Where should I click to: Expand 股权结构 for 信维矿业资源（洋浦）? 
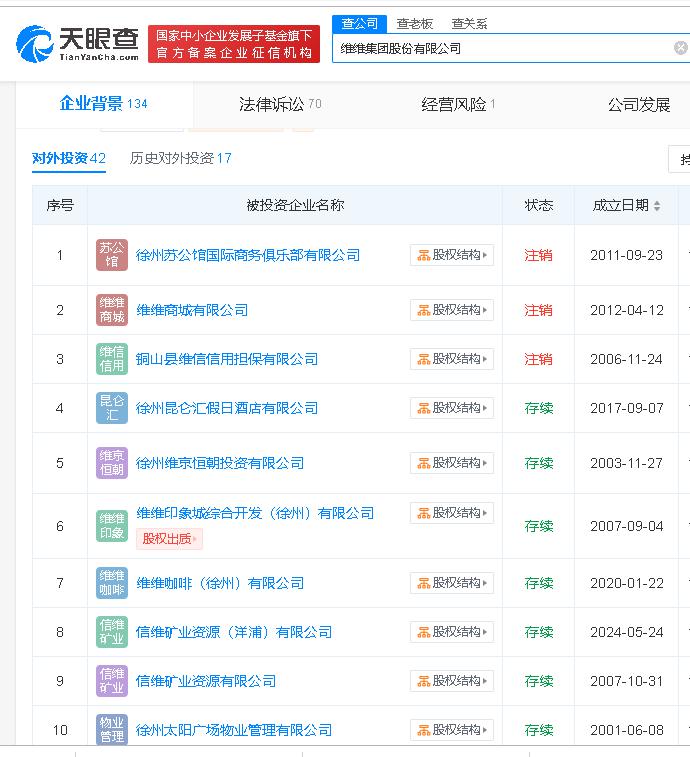pyautogui.click(x=452, y=632)
